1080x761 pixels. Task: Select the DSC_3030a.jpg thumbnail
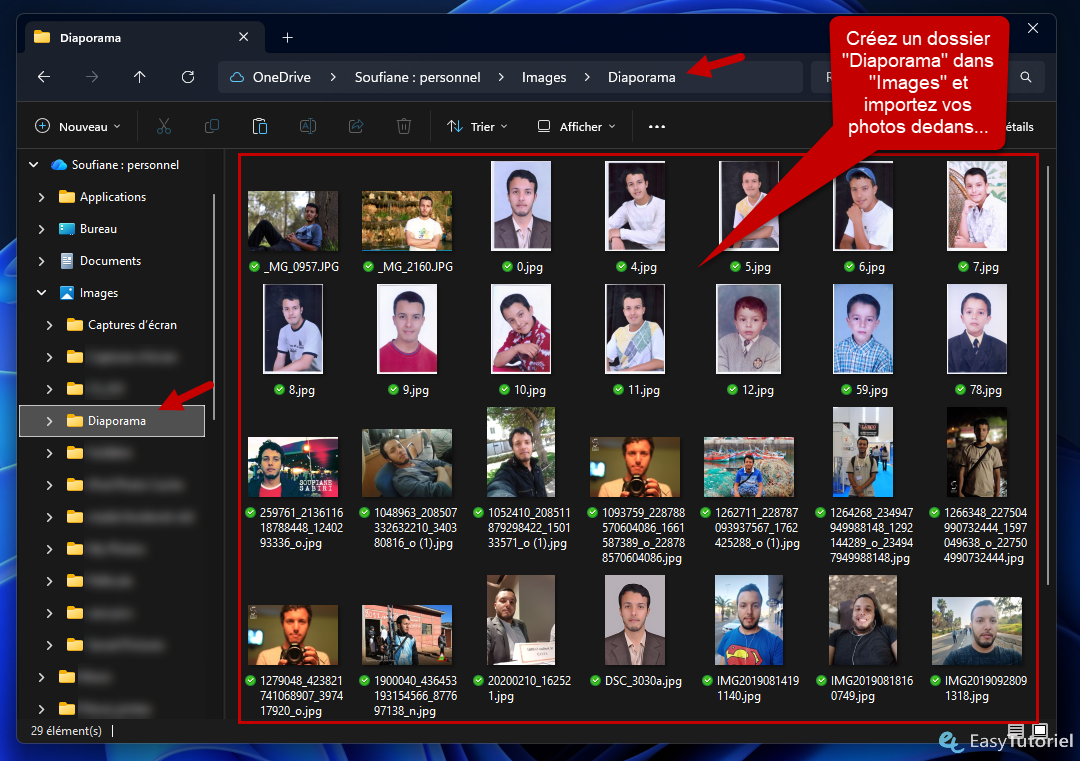coord(635,620)
